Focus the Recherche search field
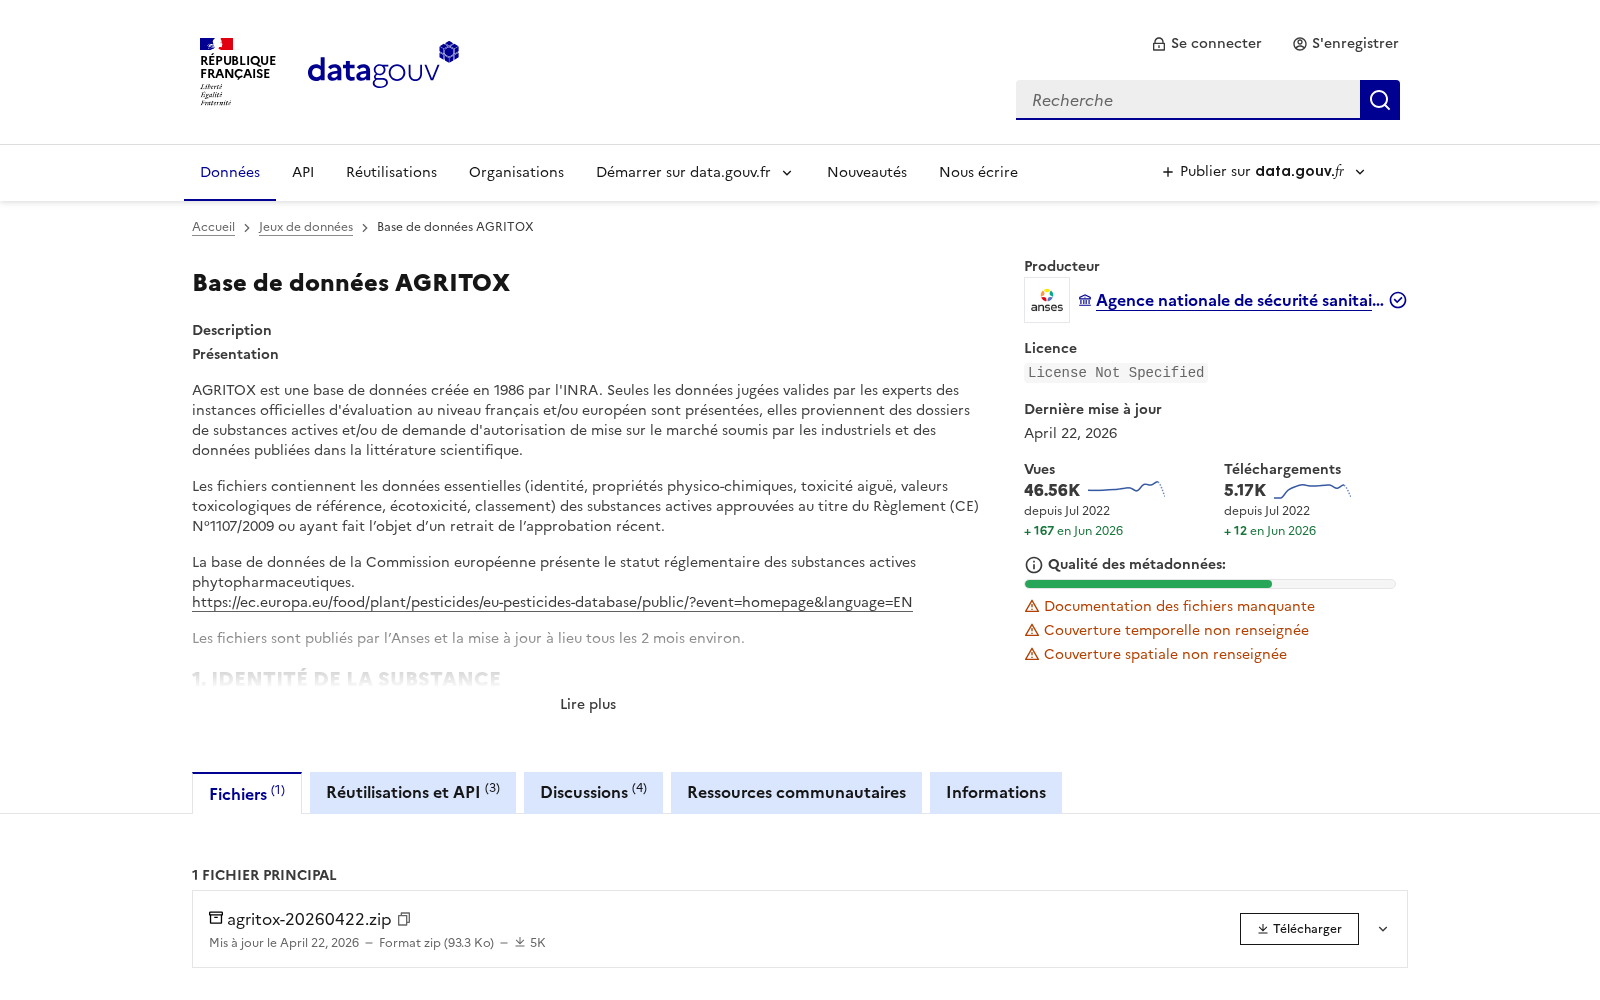 (1188, 100)
